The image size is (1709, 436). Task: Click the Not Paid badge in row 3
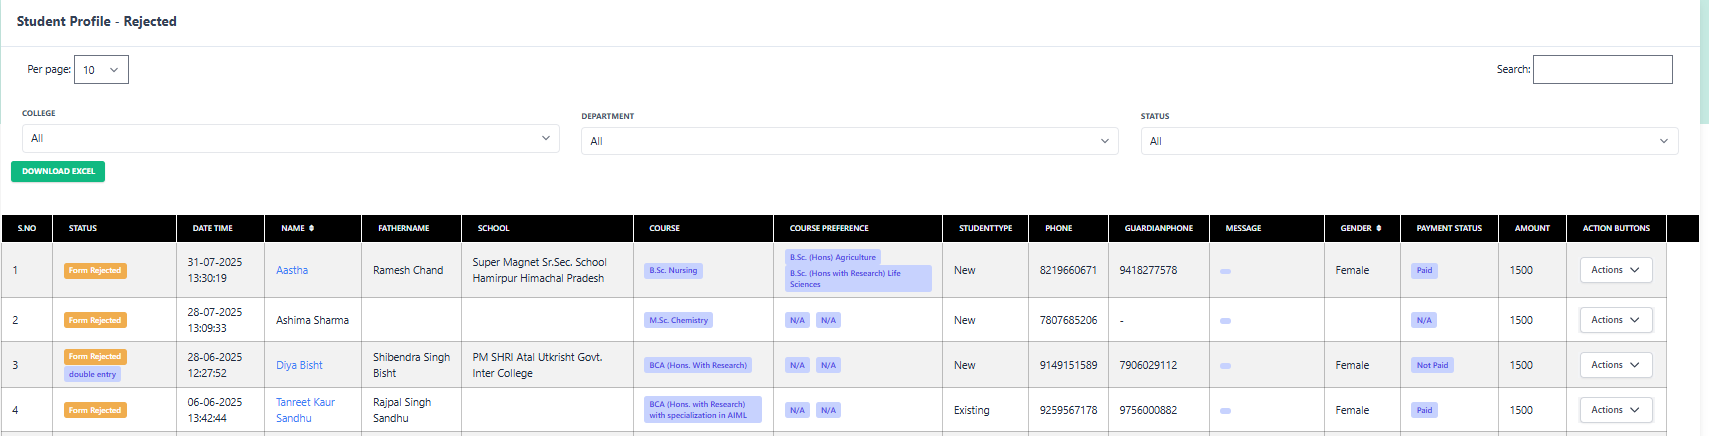(x=1432, y=366)
